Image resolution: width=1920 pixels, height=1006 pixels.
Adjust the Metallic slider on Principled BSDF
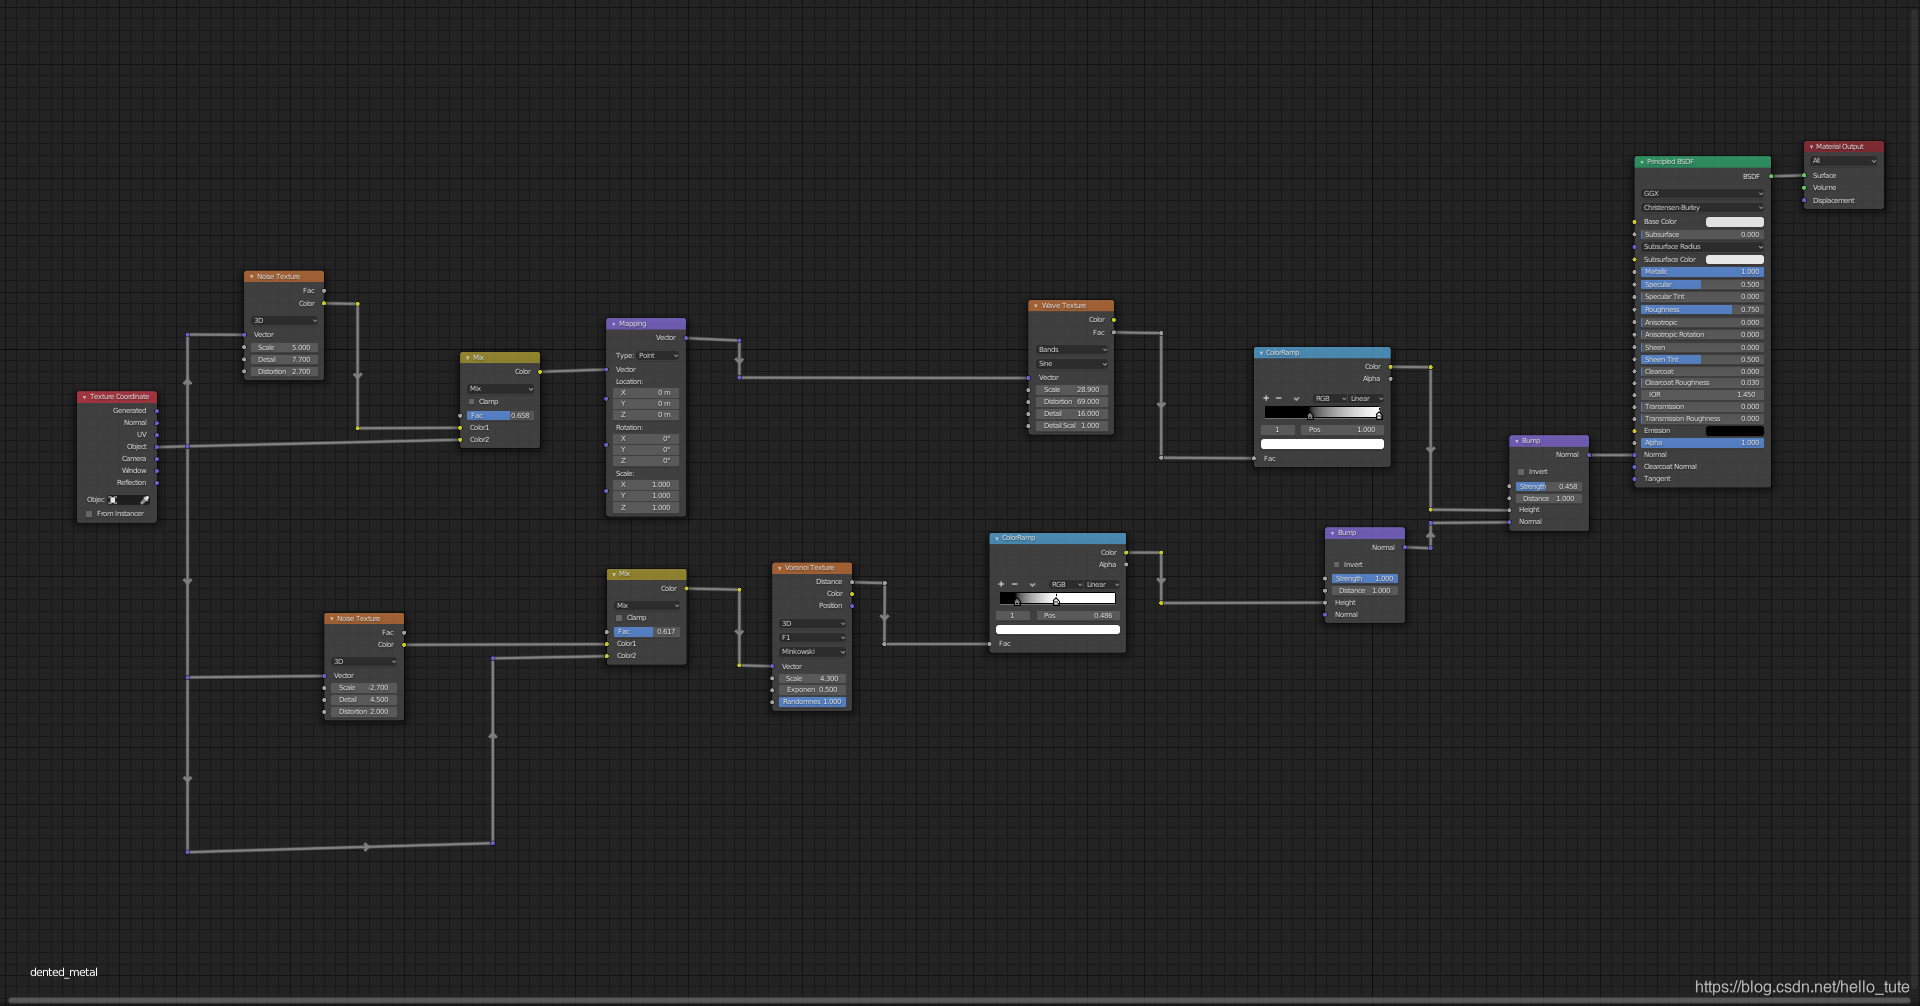[x=1702, y=272]
